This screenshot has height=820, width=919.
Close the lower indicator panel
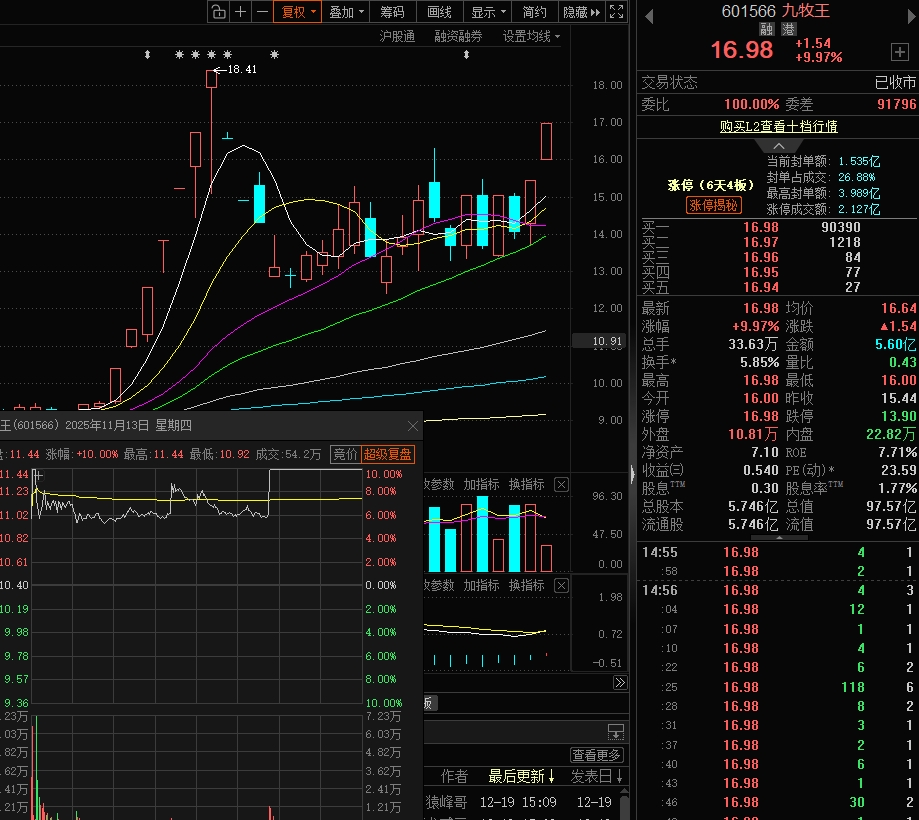pyautogui.click(x=561, y=585)
